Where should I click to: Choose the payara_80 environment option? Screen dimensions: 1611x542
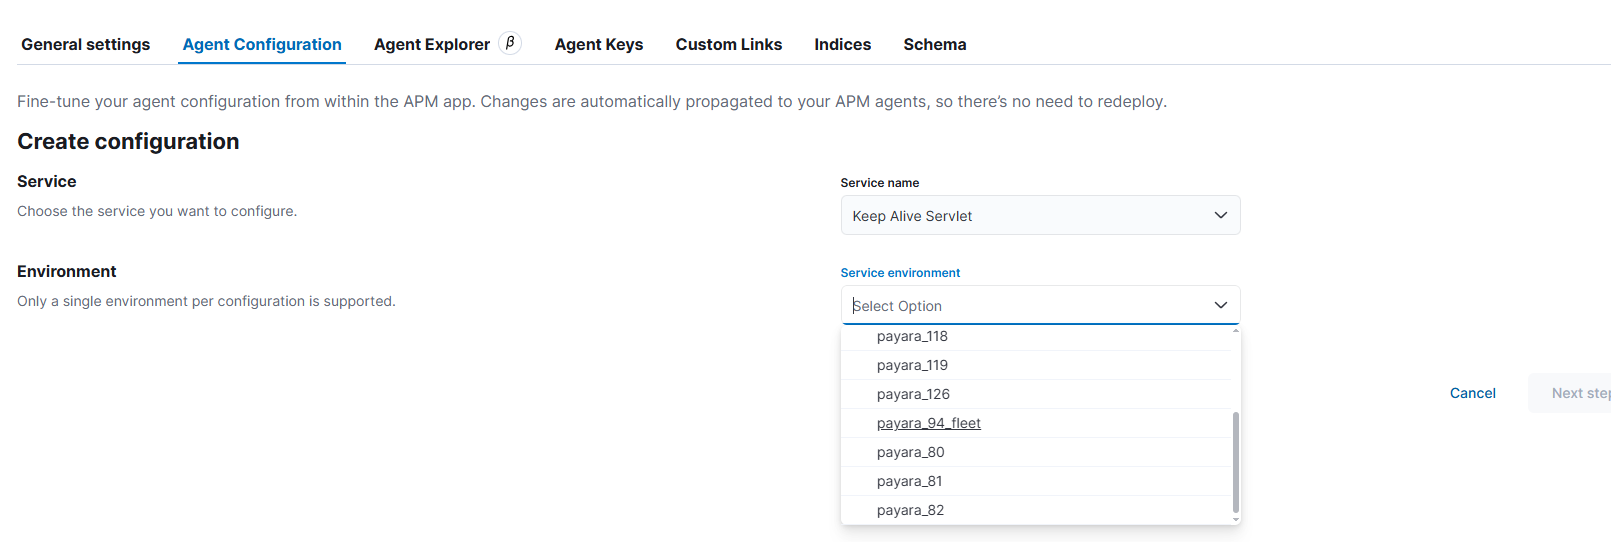(x=911, y=452)
